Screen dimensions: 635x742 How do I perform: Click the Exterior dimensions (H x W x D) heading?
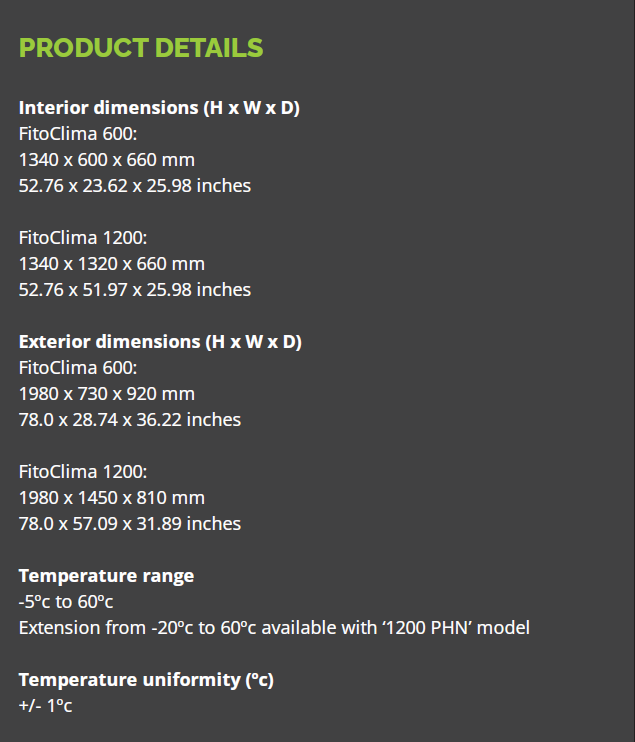(160, 342)
